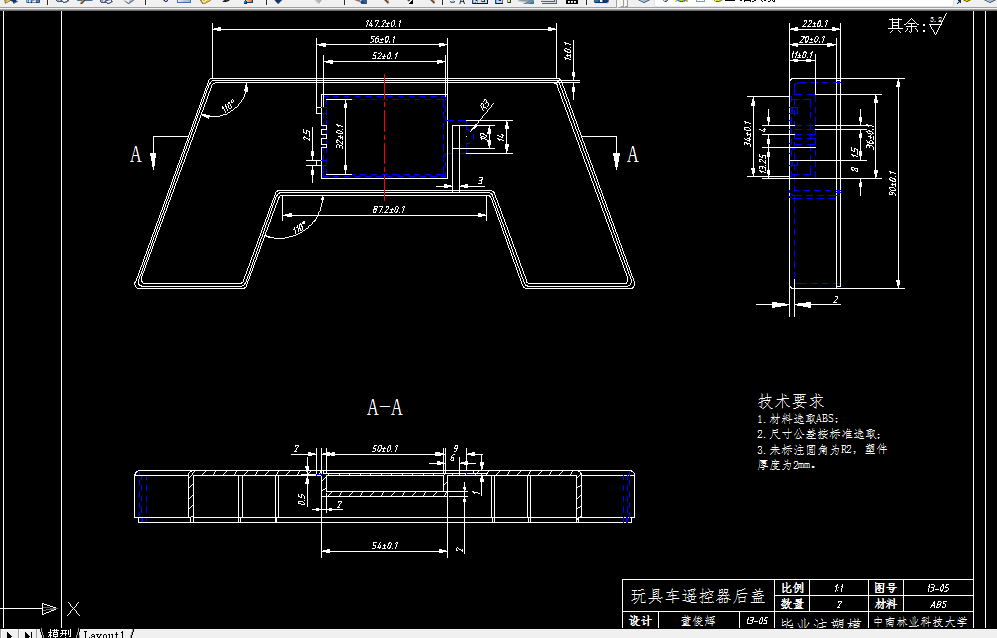Undo the last action with the Undo arrow

tap(277, 4)
